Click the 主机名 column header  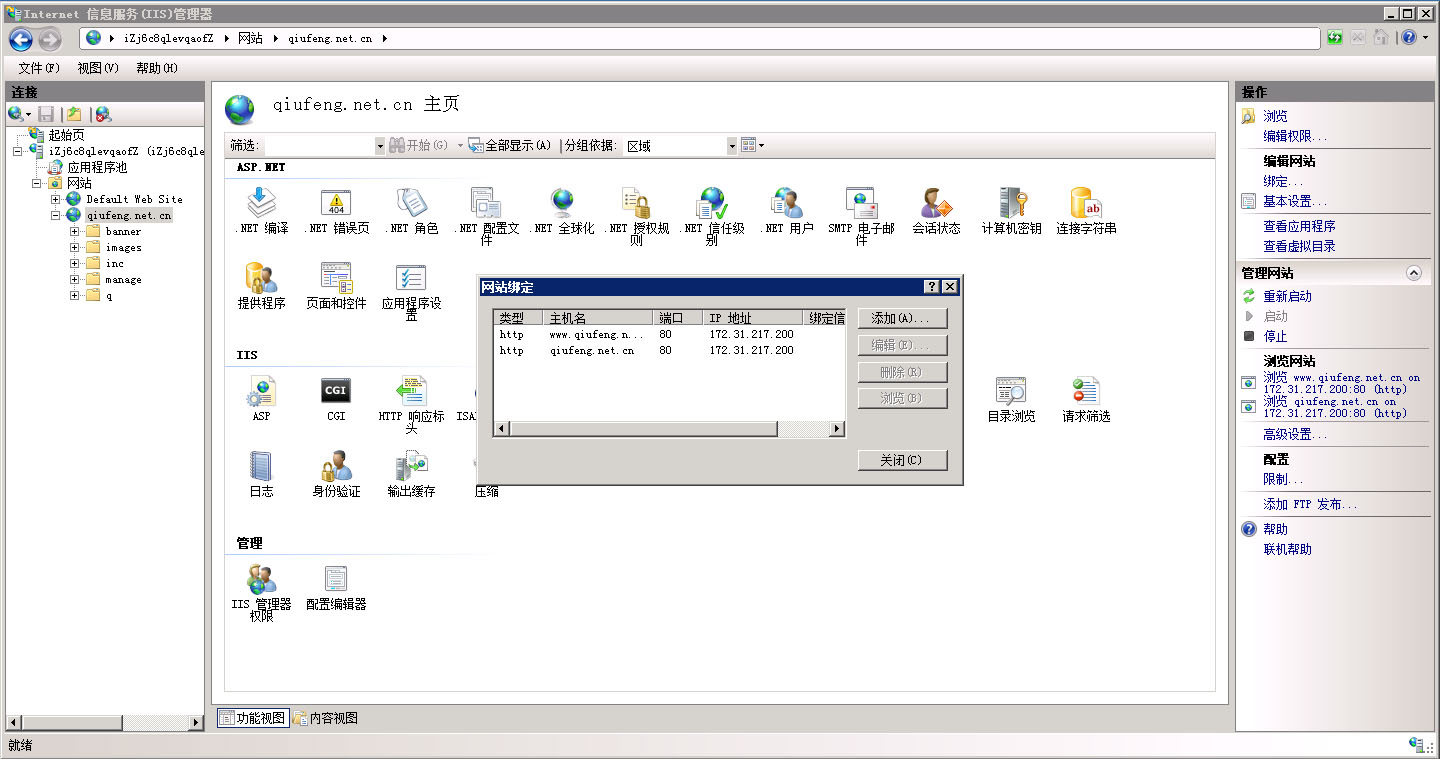(x=598, y=318)
